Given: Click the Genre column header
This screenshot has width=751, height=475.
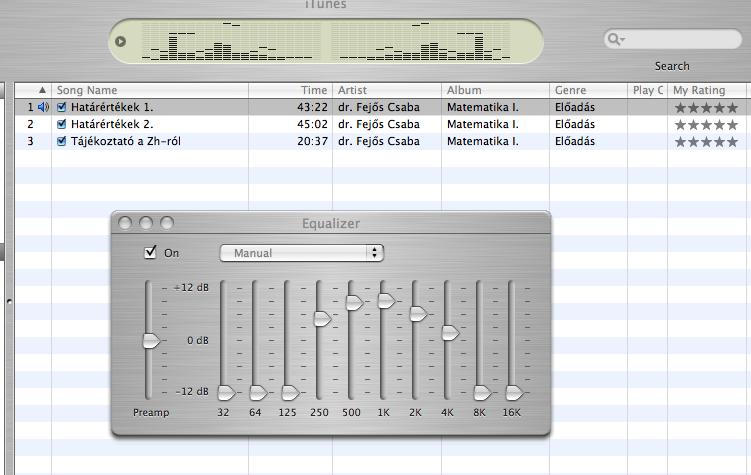Looking at the screenshot, I should click(588, 90).
